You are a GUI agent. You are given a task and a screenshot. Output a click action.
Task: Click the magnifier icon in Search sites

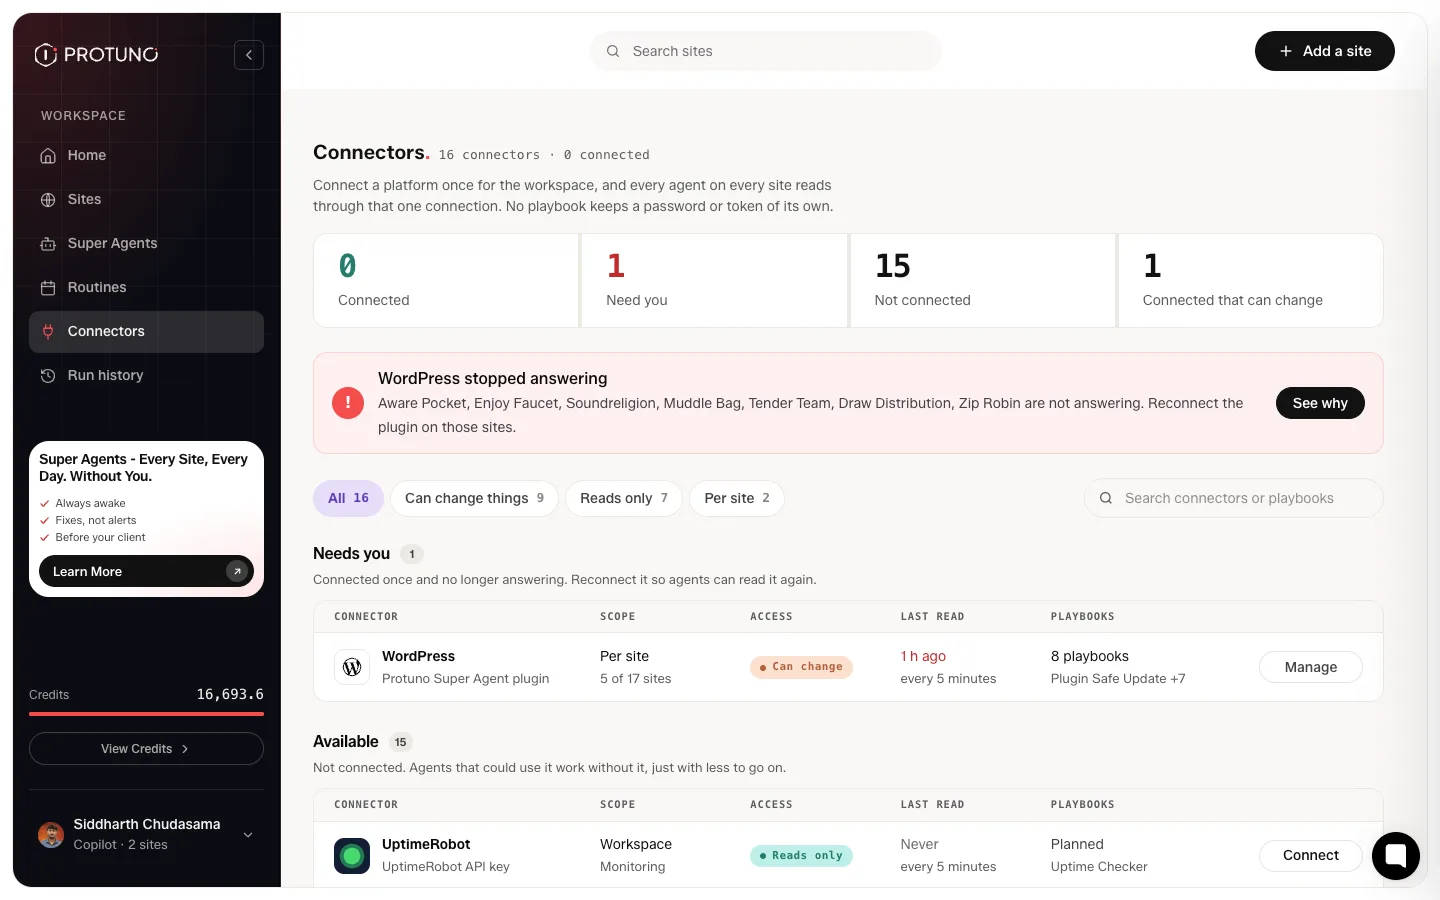pyautogui.click(x=613, y=51)
